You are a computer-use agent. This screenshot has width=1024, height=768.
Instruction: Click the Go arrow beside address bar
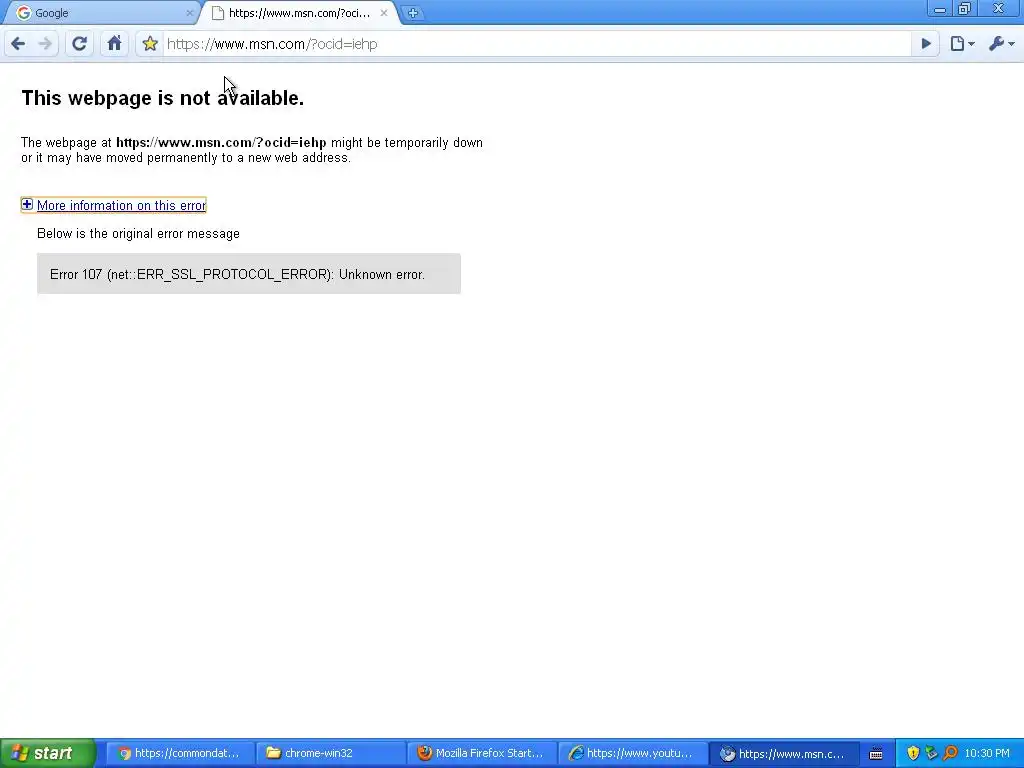[925, 44]
